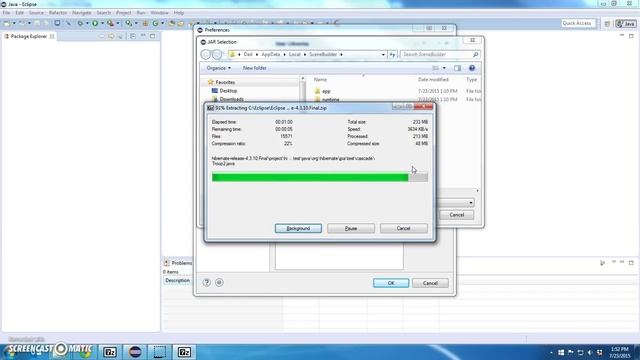Click the Open Type toolbar icon
640x360 pixels.
click(x=172, y=23)
